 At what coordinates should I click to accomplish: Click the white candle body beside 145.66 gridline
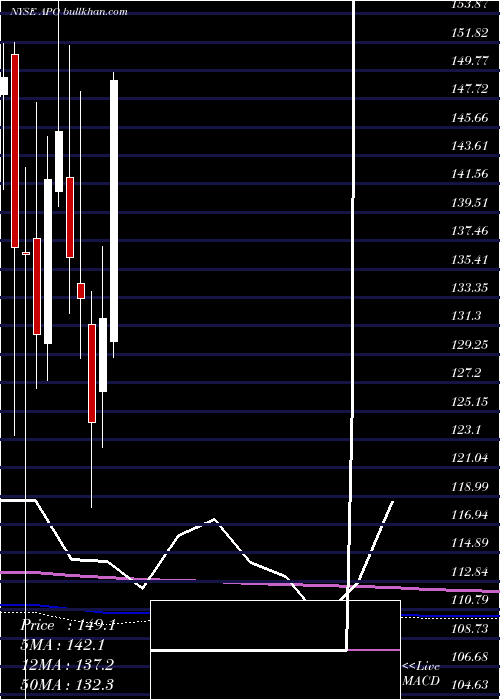[59, 162]
